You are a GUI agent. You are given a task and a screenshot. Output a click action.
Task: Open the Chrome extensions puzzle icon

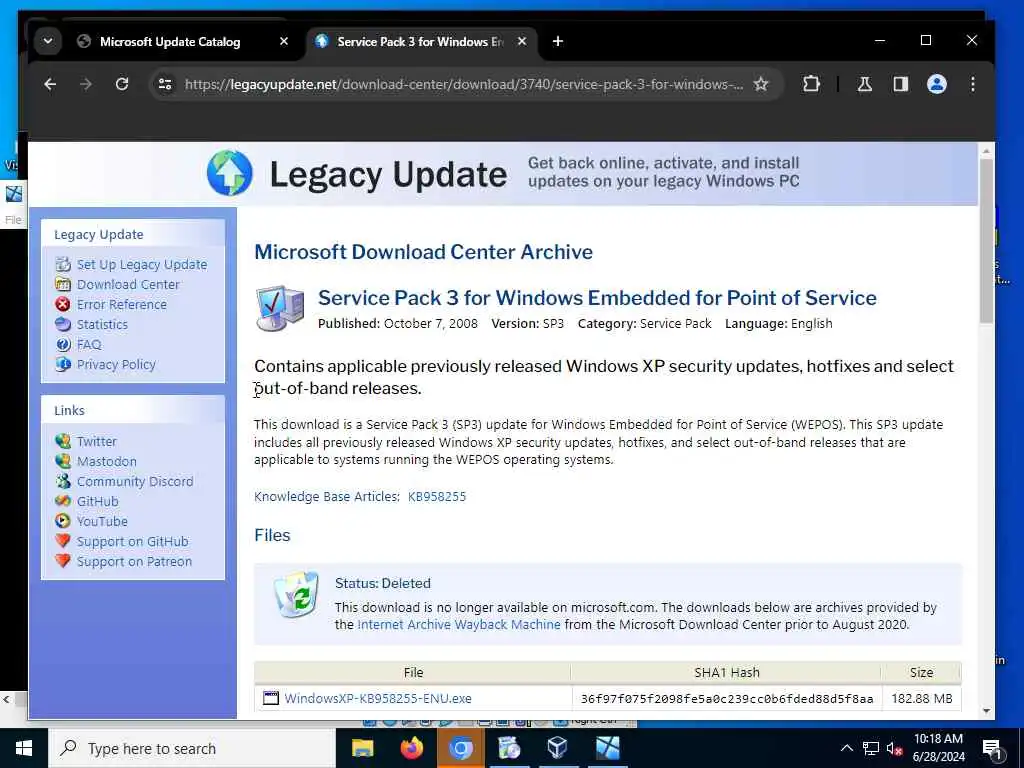point(811,84)
